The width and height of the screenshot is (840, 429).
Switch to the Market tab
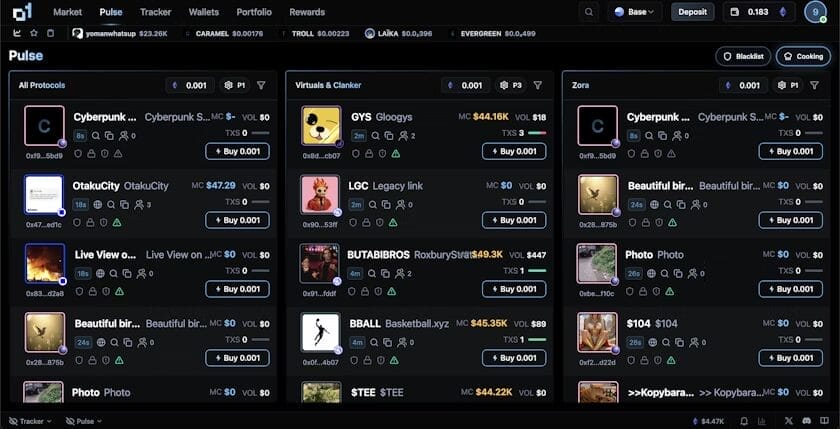coord(68,12)
